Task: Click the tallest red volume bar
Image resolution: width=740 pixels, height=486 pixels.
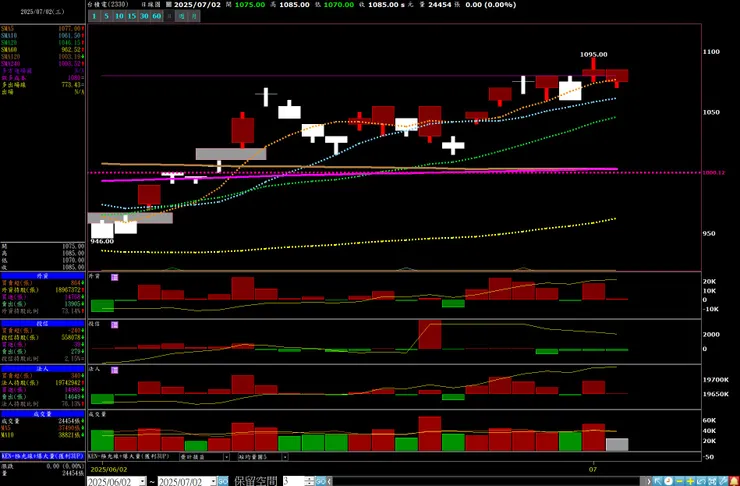Action: pyautogui.click(x=429, y=434)
